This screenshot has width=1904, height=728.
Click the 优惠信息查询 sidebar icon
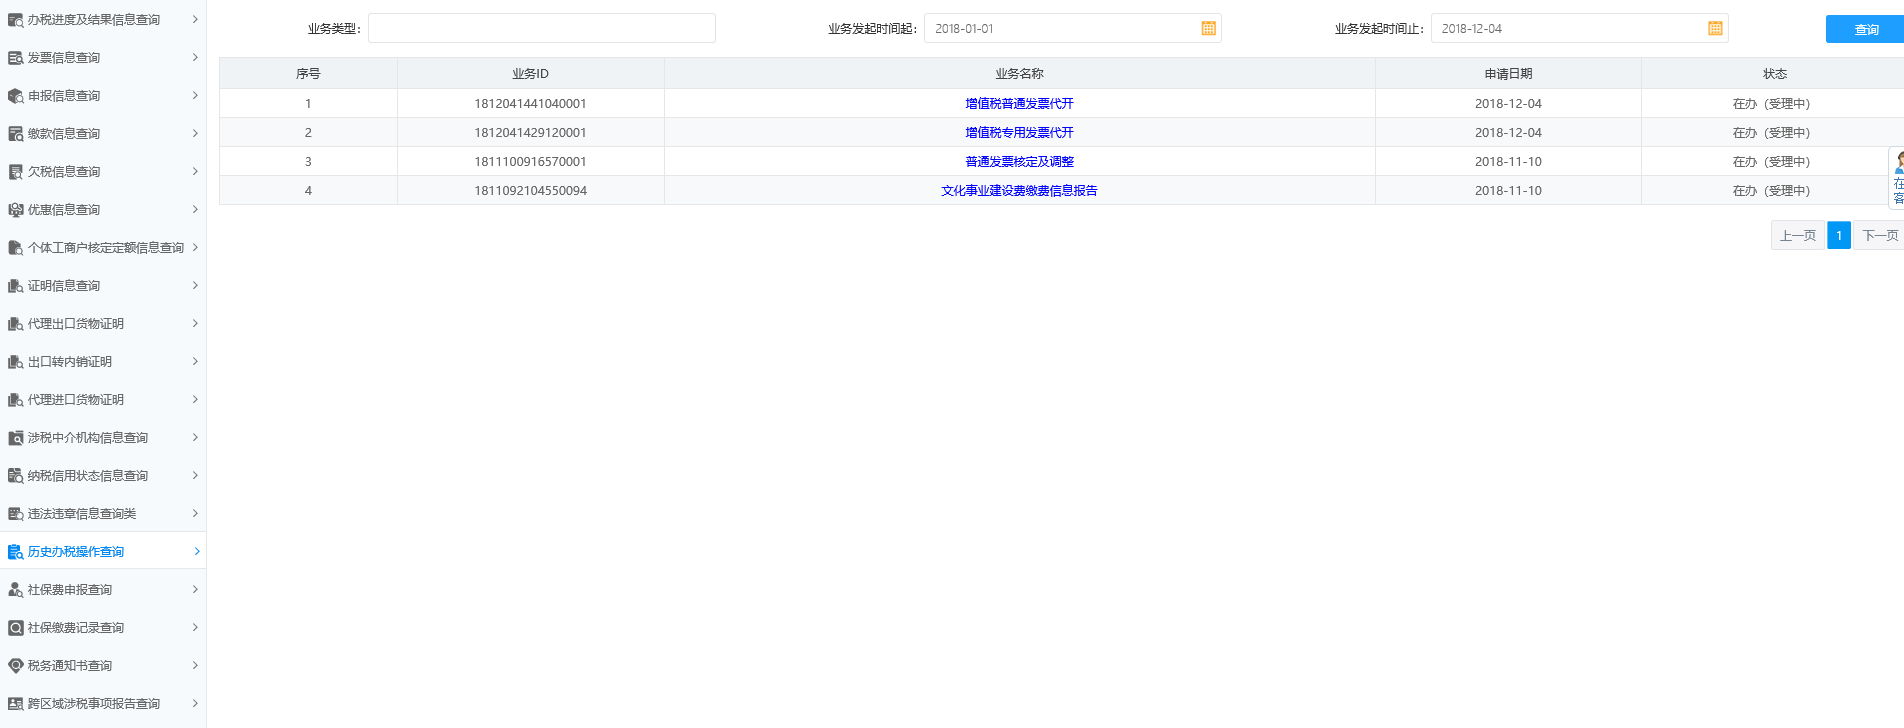pyautogui.click(x=15, y=210)
